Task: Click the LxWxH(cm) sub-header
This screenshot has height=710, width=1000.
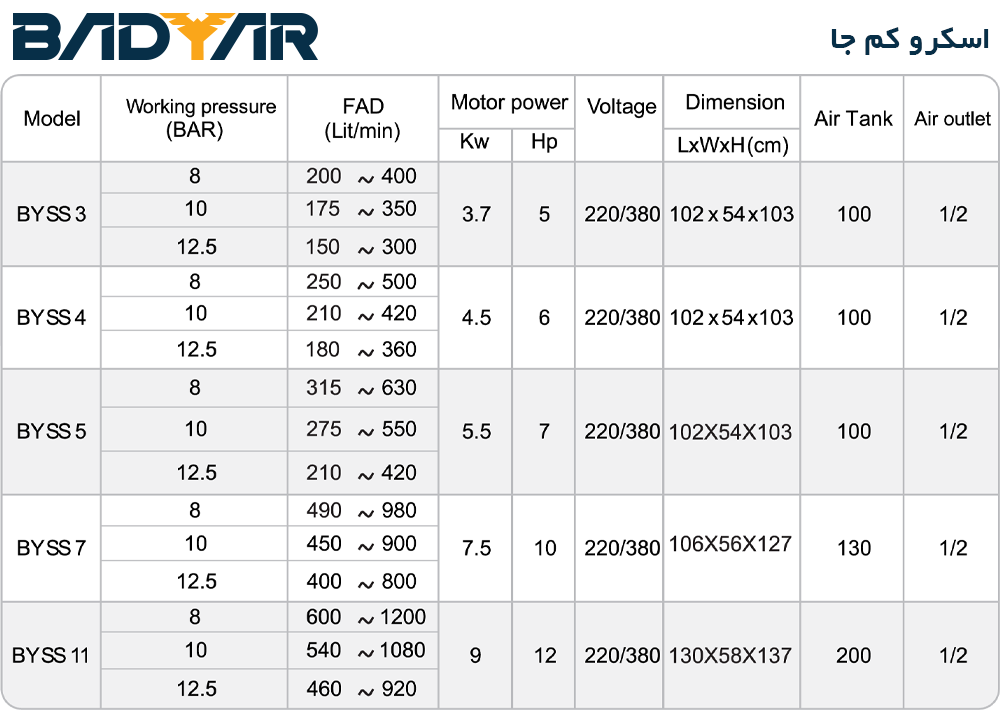Action: [x=732, y=145]
